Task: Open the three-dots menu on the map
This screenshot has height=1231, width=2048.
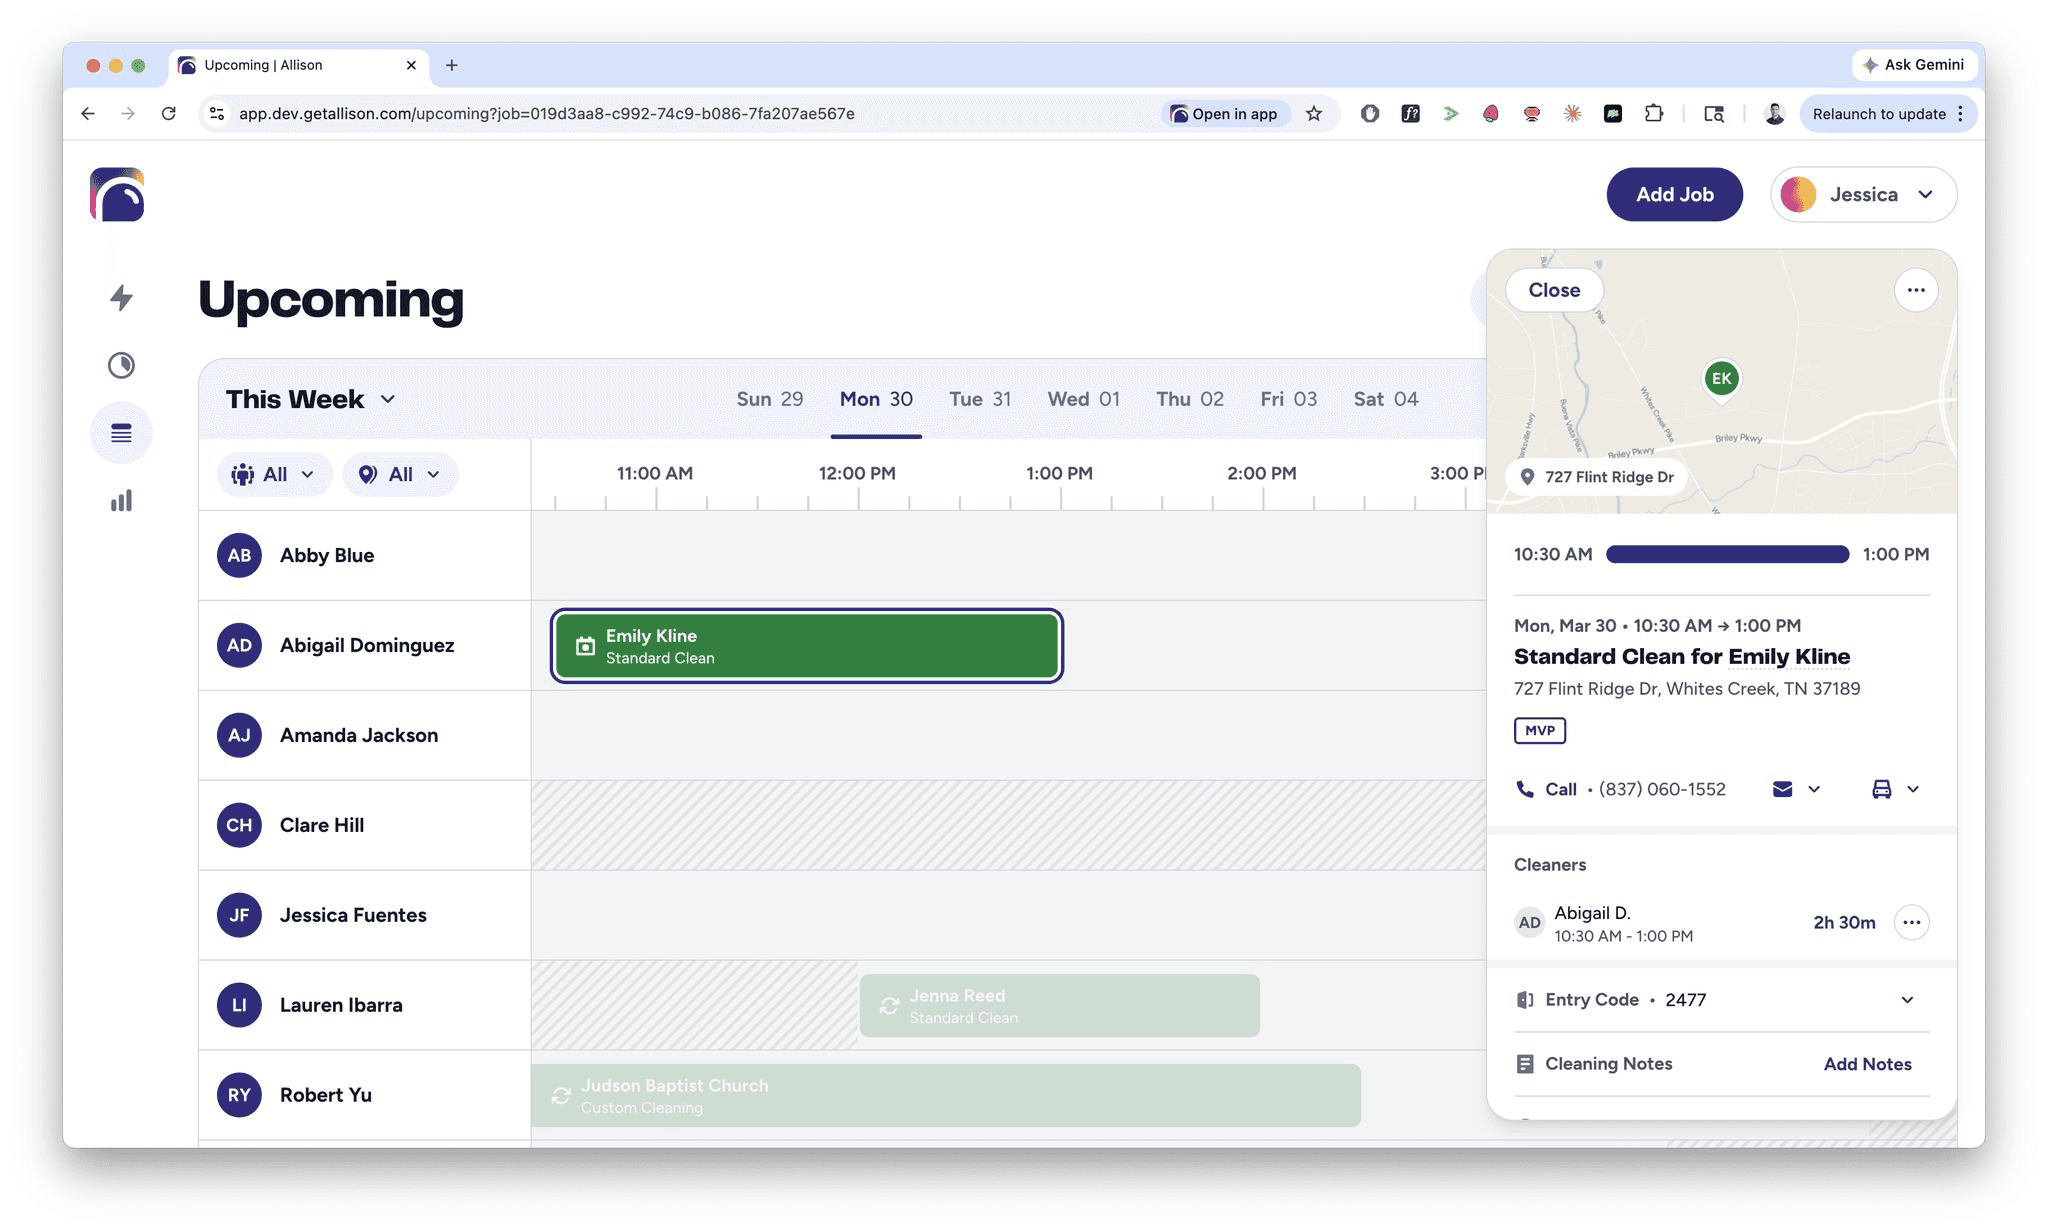Action: [1915, 290]
